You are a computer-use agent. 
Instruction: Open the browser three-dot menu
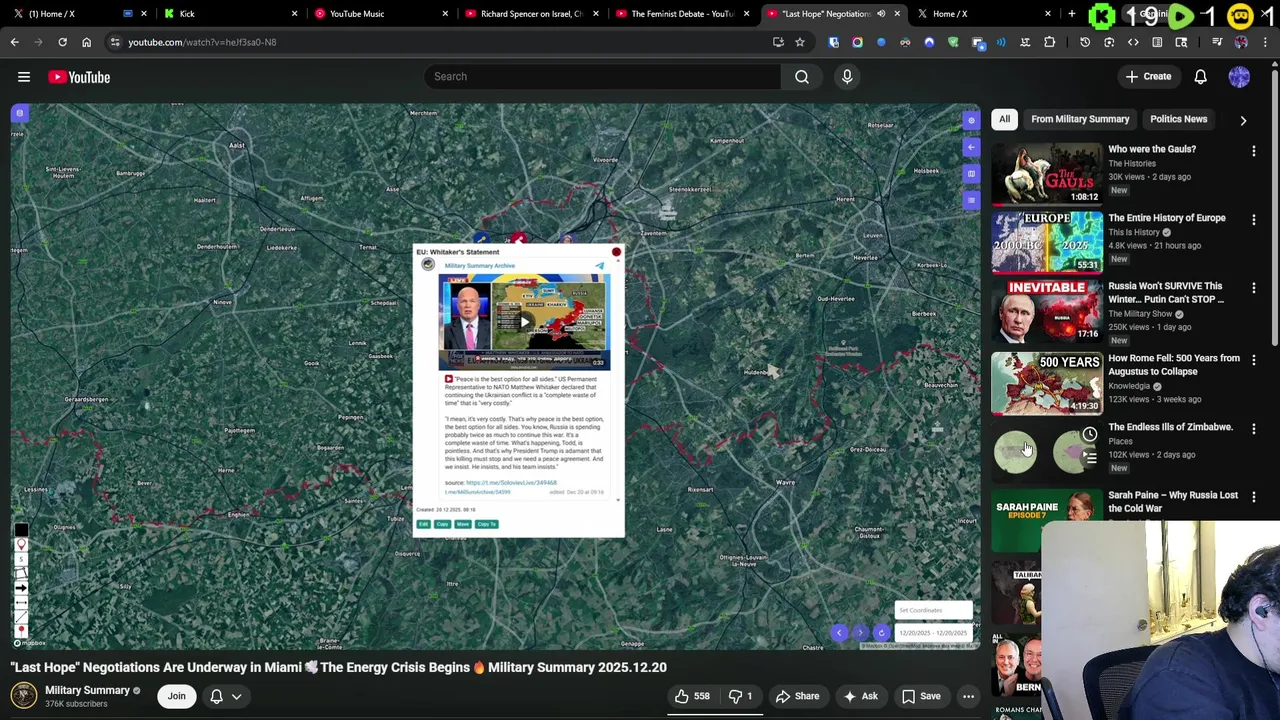[x=1265, y=42]
